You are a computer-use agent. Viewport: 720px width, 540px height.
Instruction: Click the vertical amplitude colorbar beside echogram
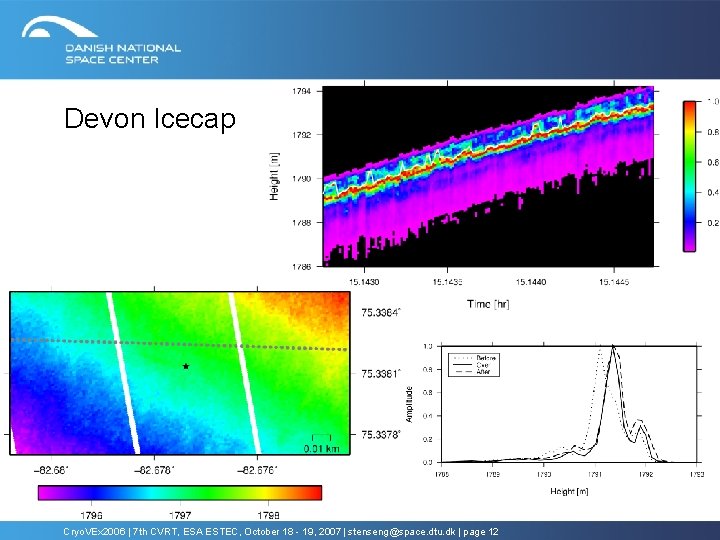coord(689,176)
